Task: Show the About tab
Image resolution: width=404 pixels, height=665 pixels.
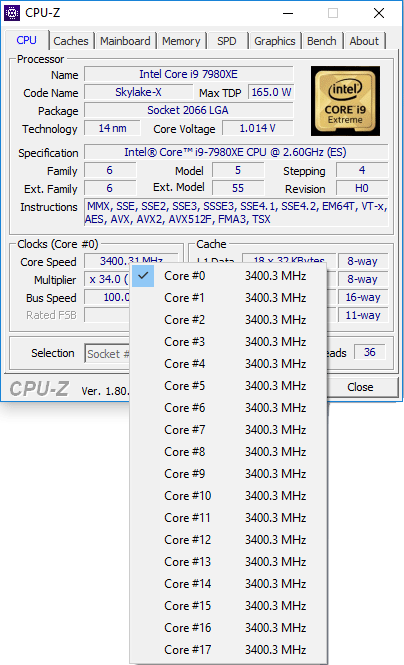Action: [364, 41]
